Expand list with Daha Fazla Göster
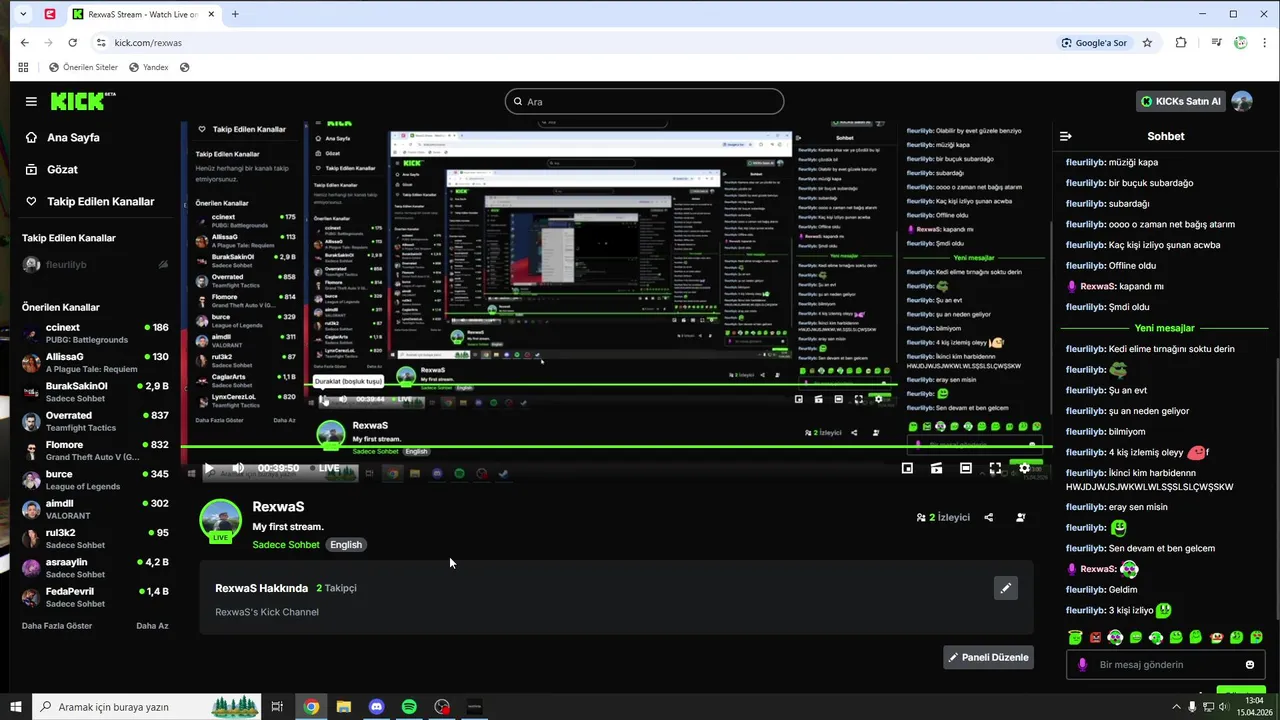Viewport: 1280px width, 720px height. 57,626
